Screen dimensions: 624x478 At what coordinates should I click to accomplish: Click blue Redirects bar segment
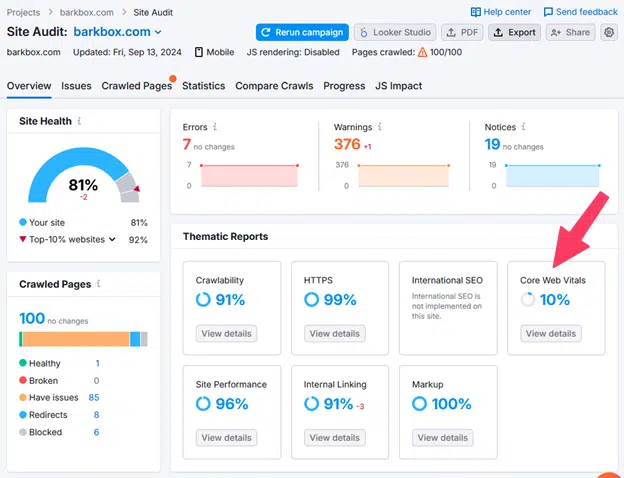[x=135, y=339]
